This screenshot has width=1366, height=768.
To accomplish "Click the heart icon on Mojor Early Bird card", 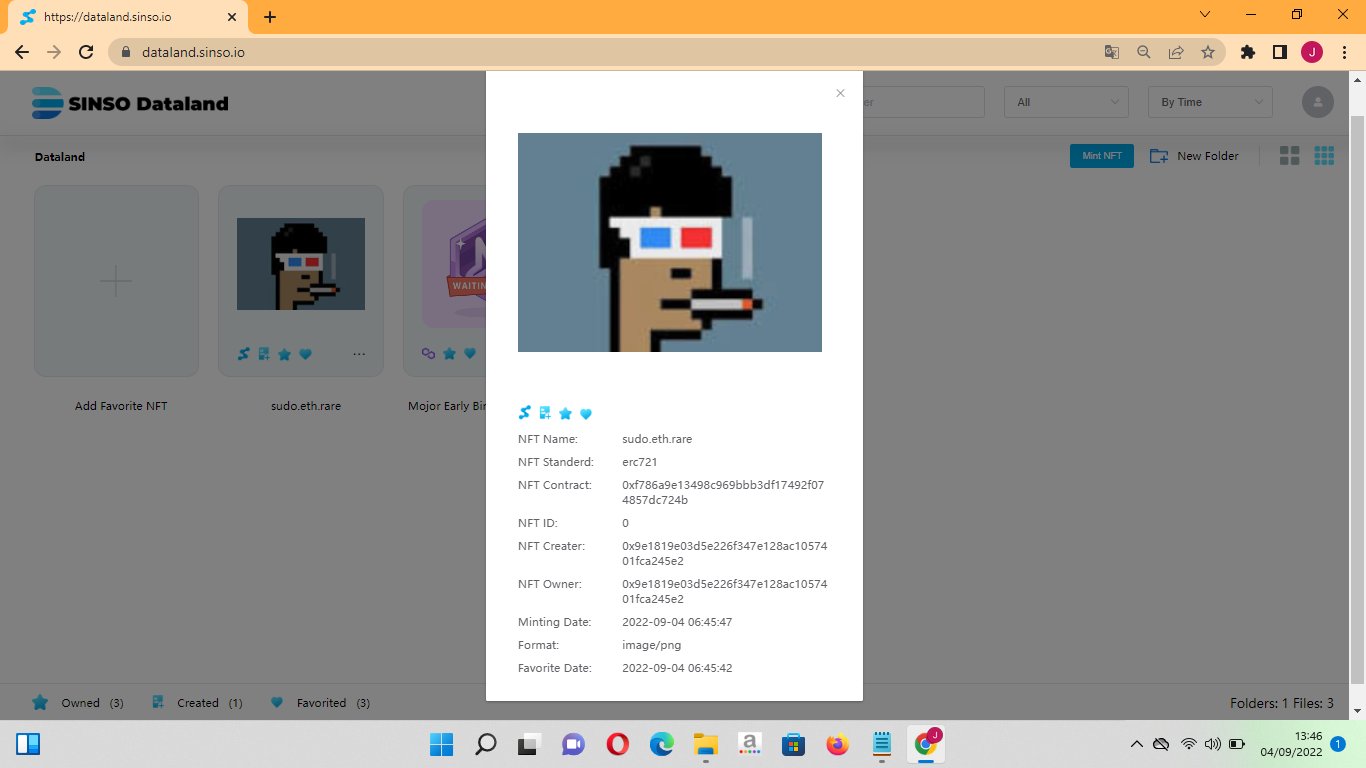I will click(470, 354).
